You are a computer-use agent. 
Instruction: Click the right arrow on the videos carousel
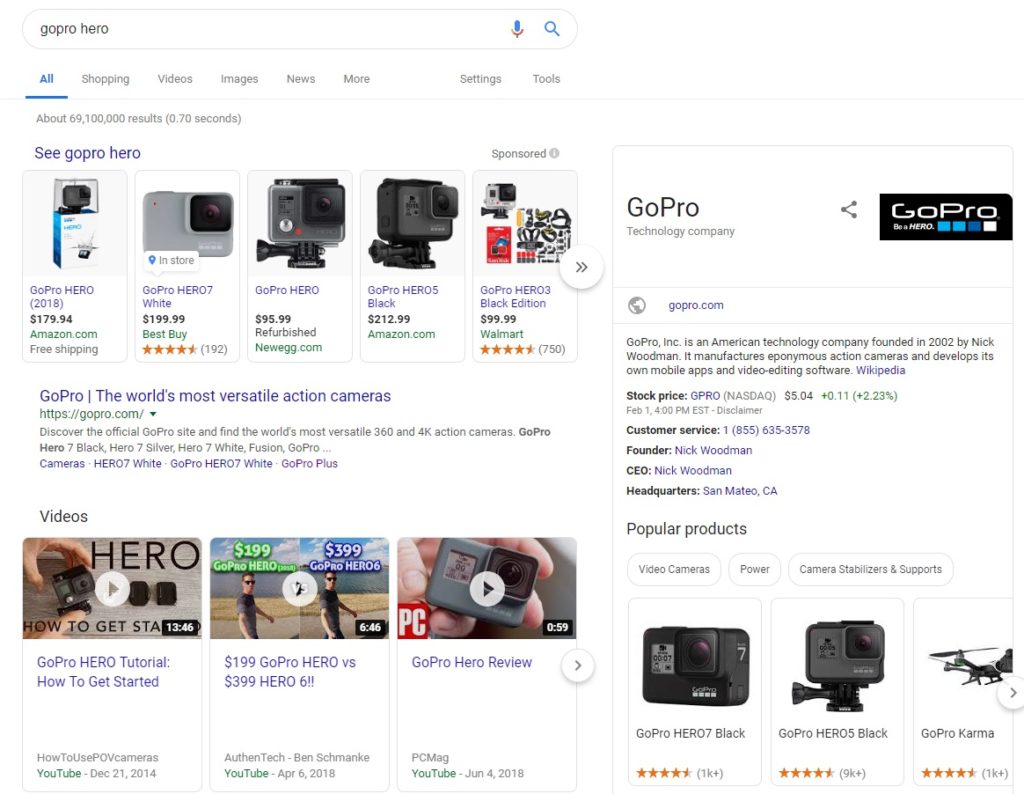point(578,665)
